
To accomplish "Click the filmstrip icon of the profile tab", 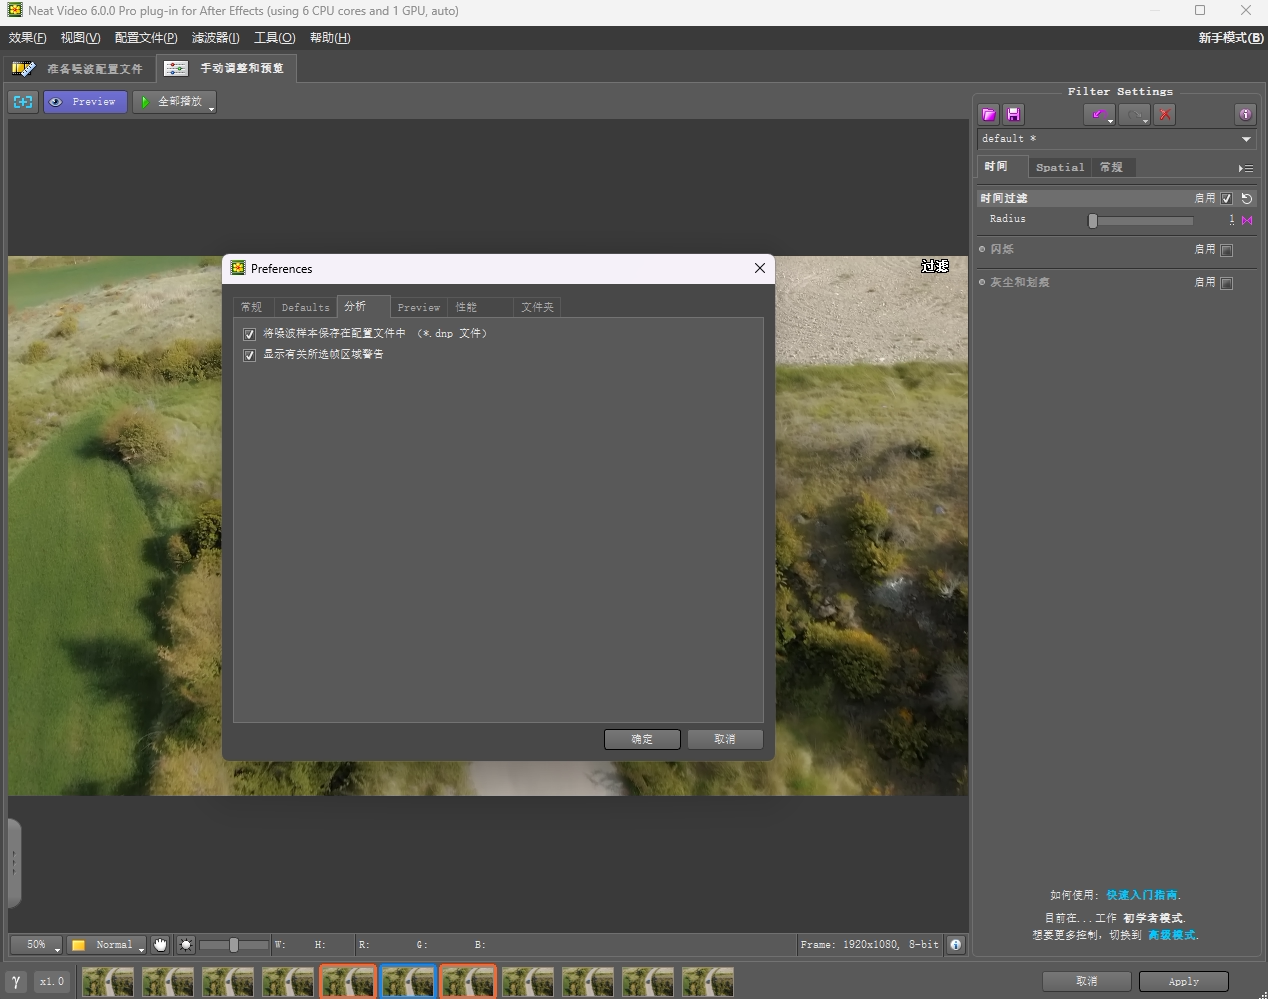I will click(x=23, y=68).
